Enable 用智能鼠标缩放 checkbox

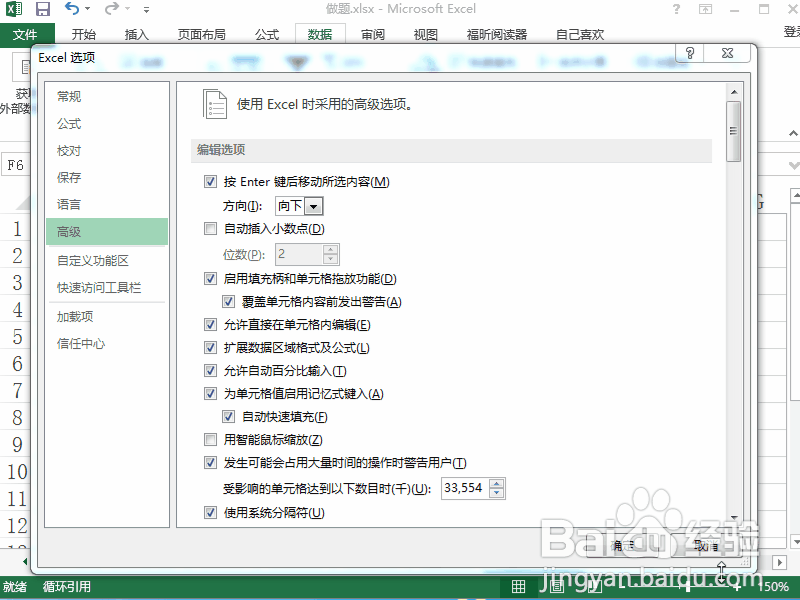(x=210, y=439)
